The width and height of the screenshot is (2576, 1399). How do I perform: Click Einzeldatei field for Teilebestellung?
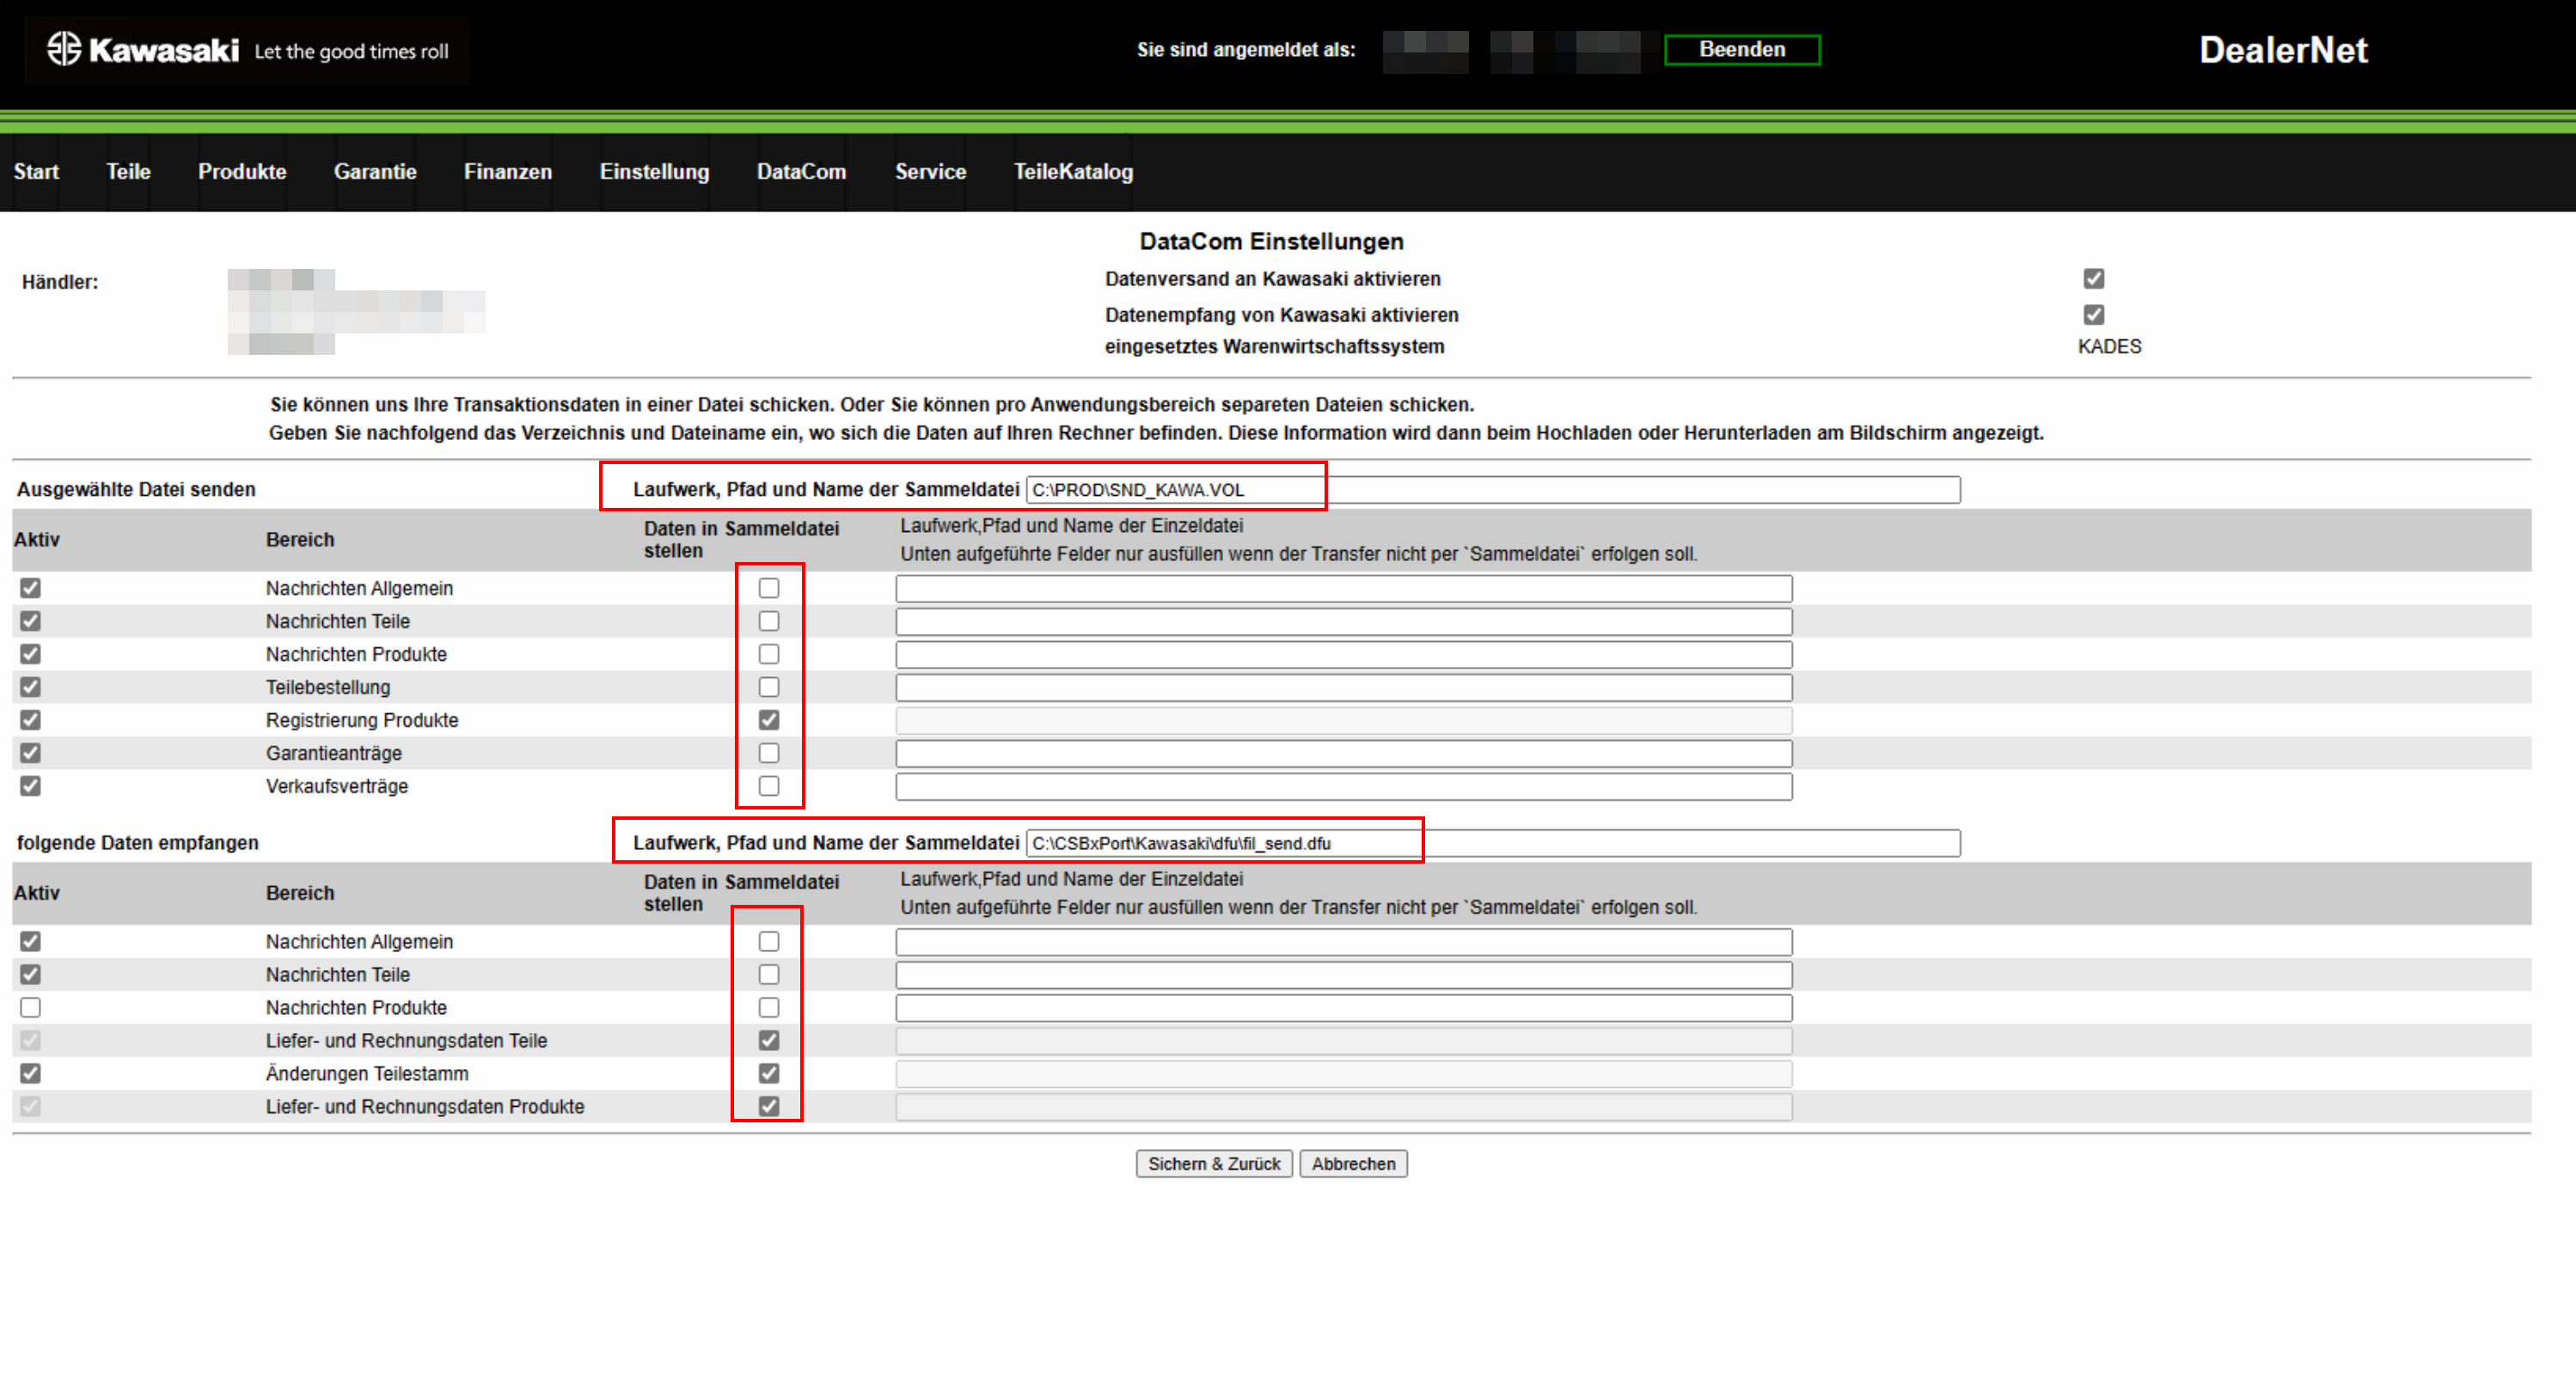(1344, 688)
